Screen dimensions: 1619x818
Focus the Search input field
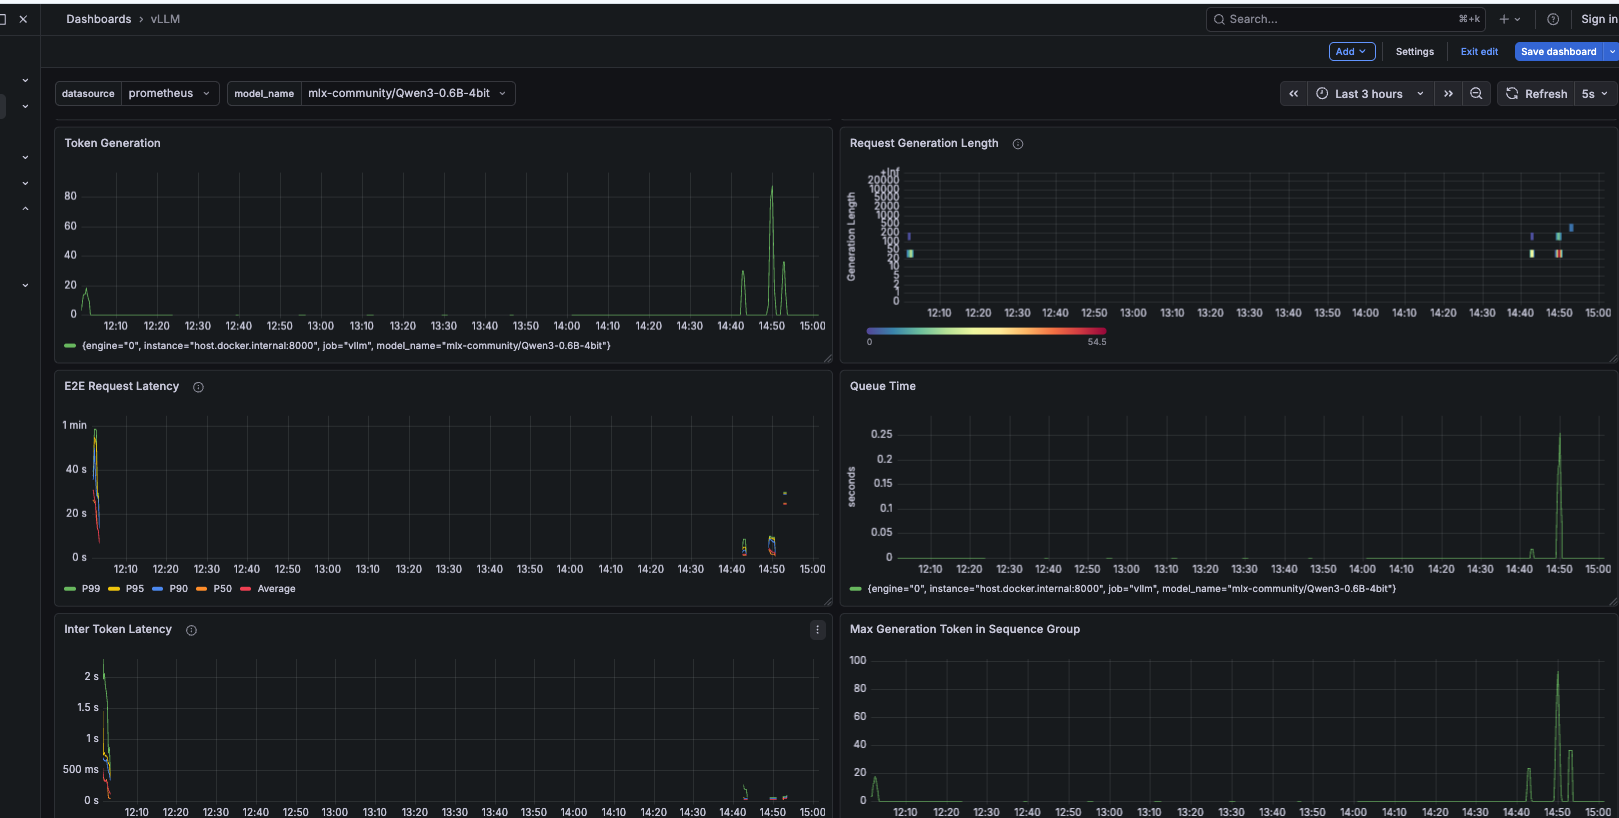pos(1345,19)
